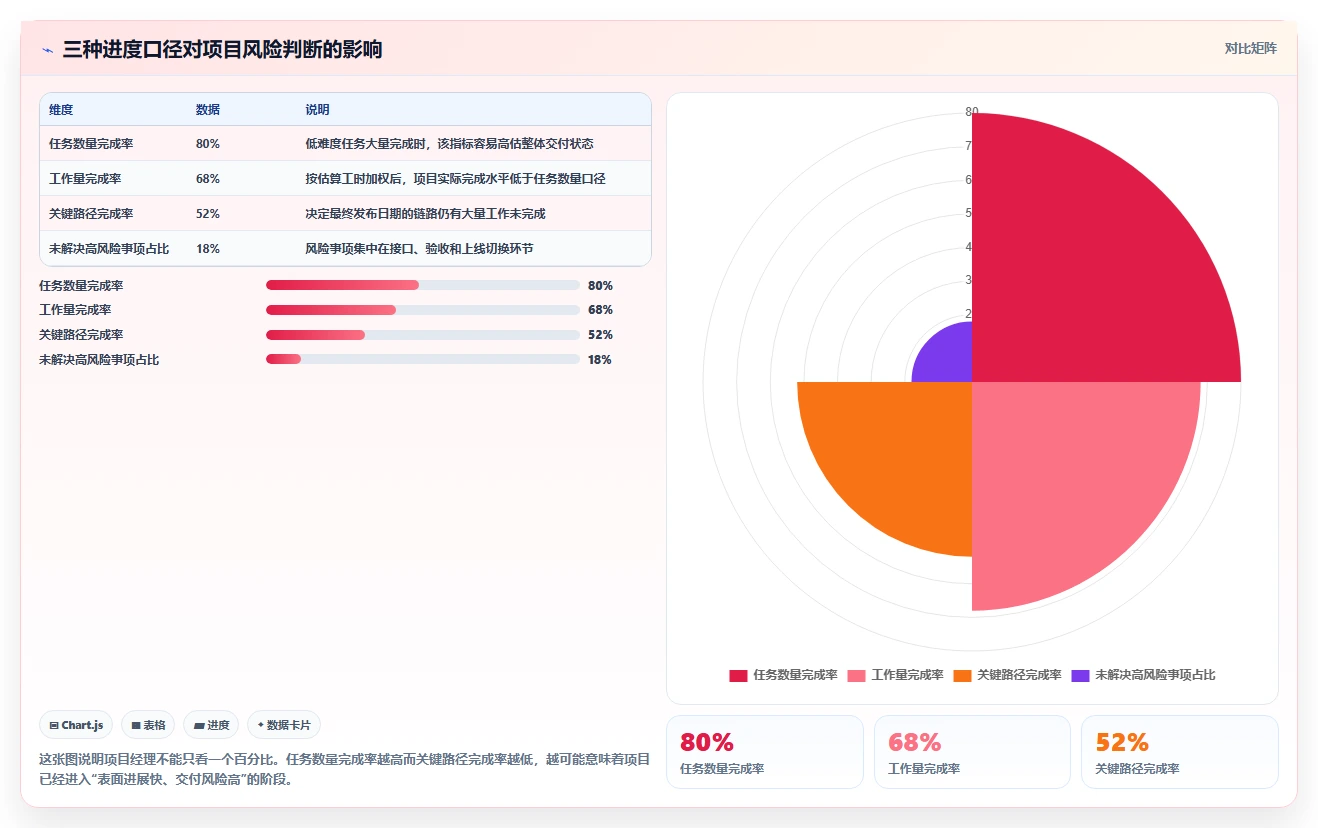Screen dimensions: 1318x828
Task: Click description starting 决定最终发布日期
Action: click(x=425, y=214)
